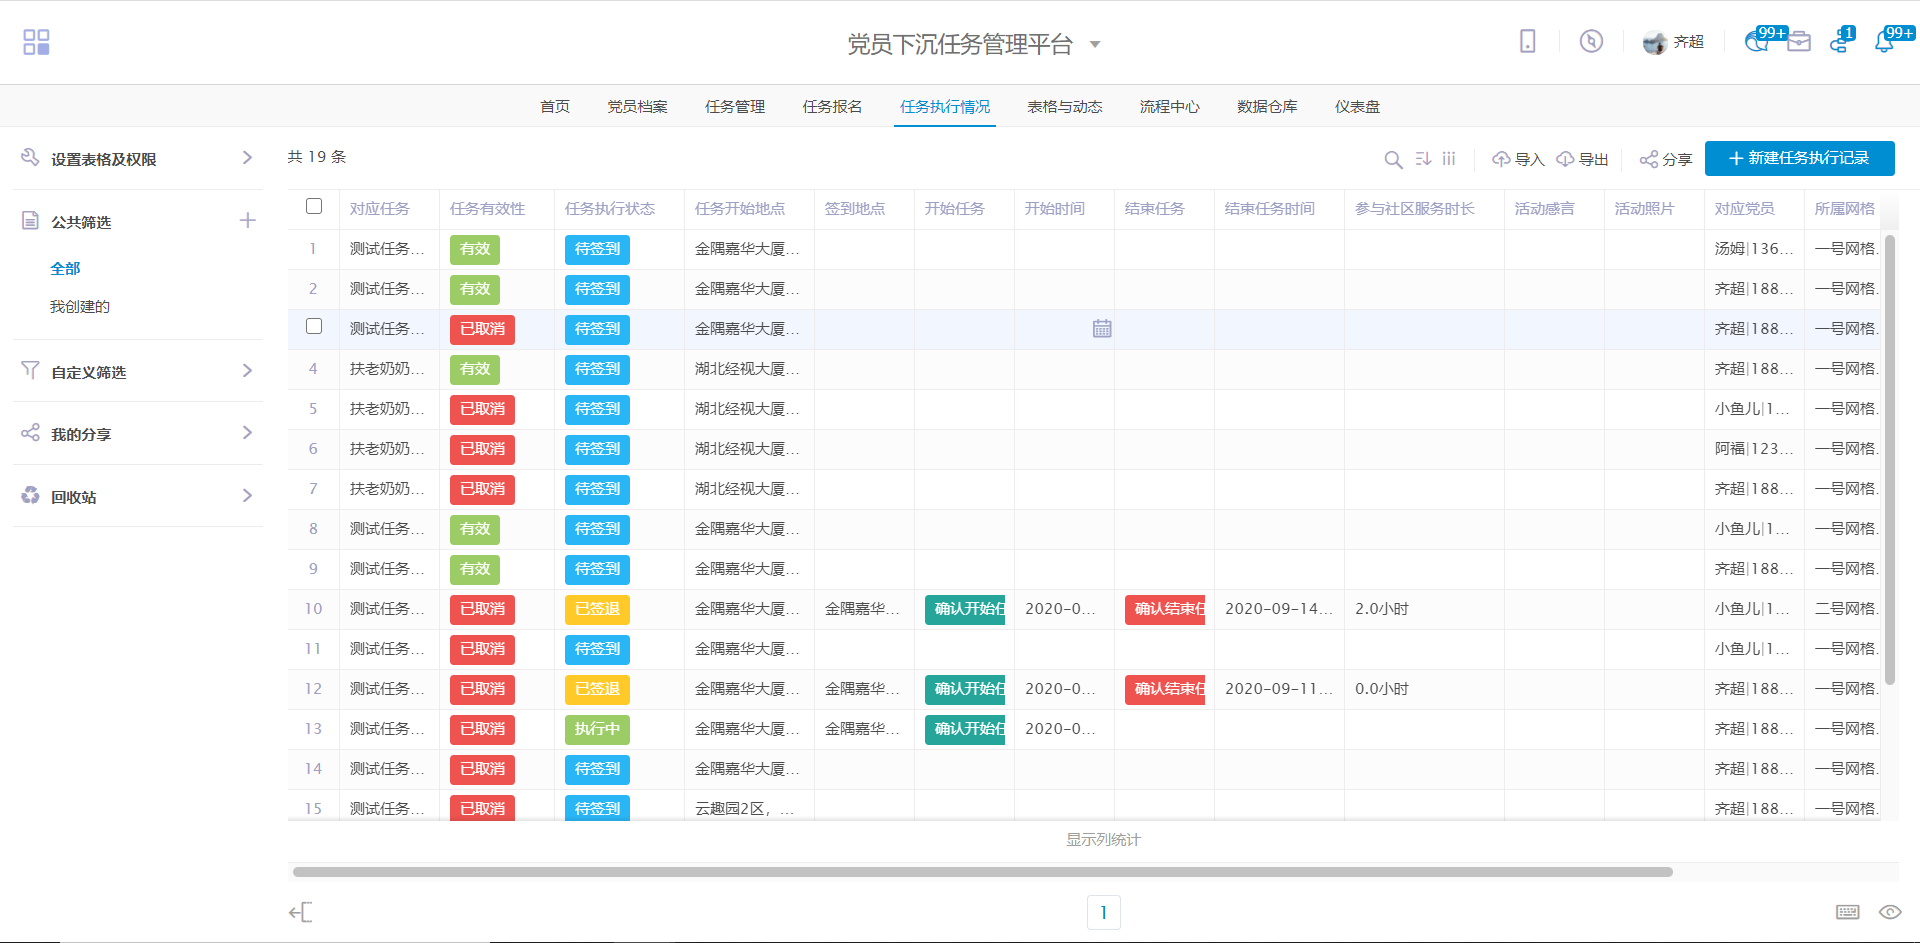
Task: Expand the 自定义筛选 section
Action: click(247, 371)
